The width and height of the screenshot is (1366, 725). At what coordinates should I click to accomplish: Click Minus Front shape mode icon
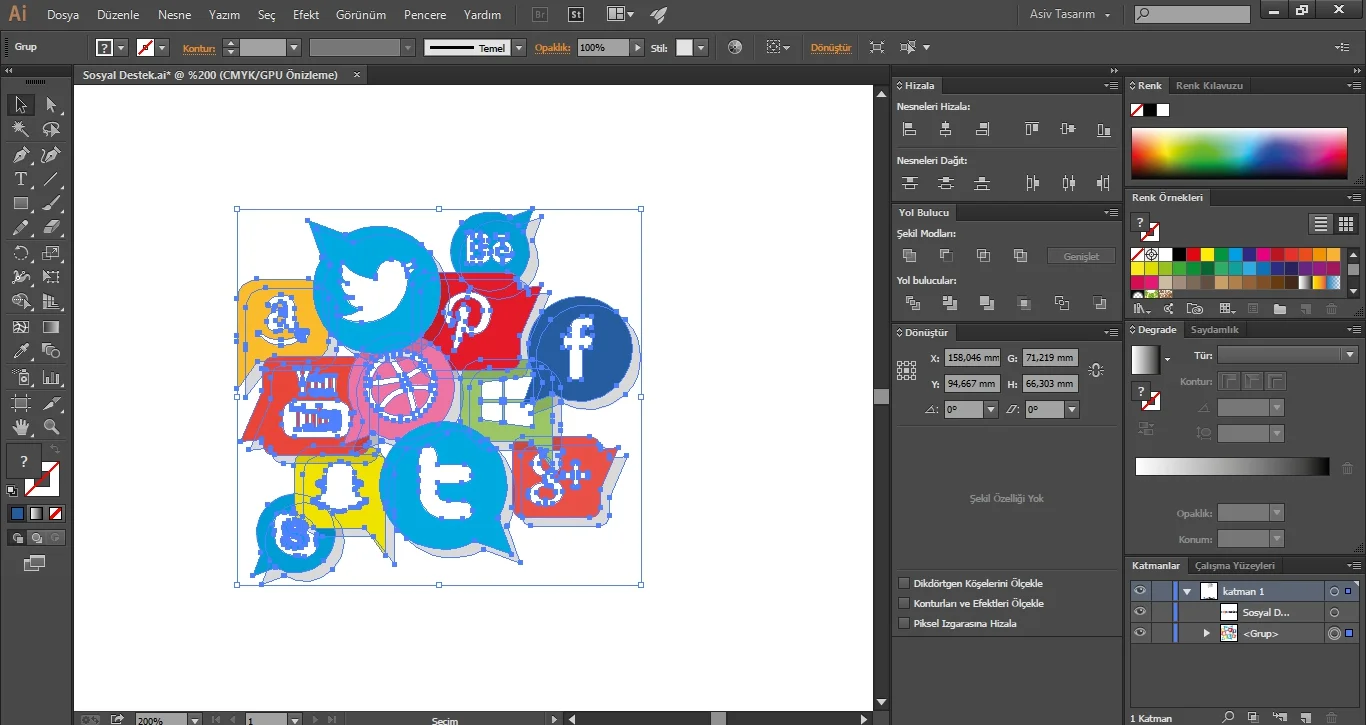click(946, 256)
